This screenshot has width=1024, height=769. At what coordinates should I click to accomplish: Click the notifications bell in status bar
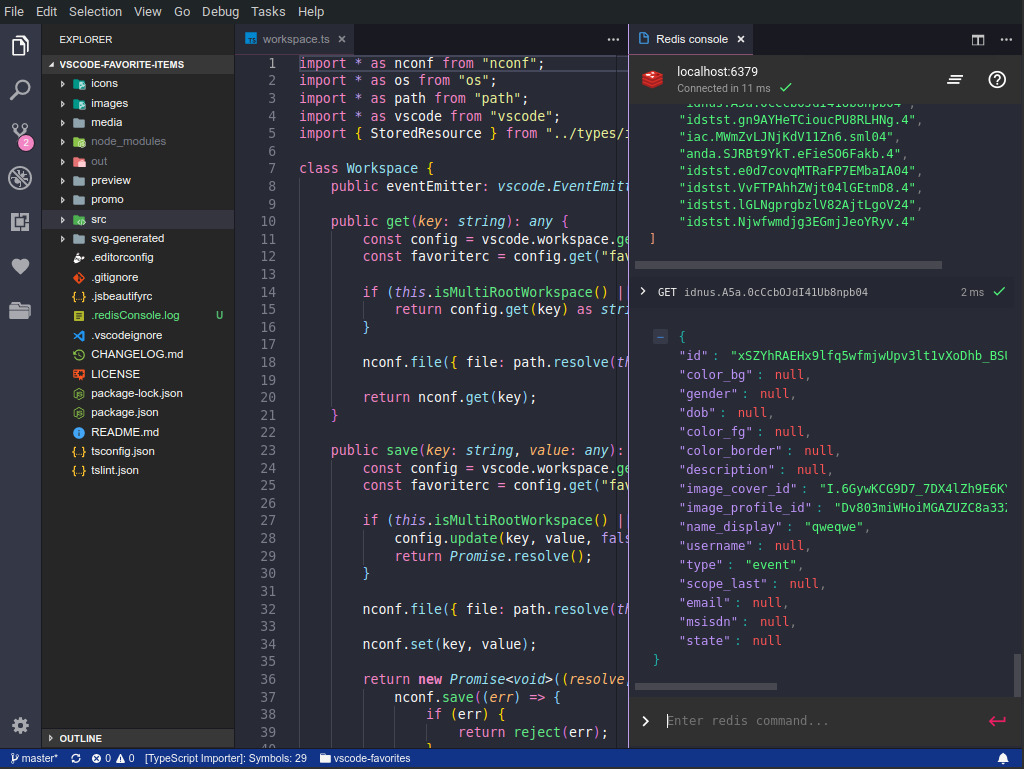[1002, 758]
